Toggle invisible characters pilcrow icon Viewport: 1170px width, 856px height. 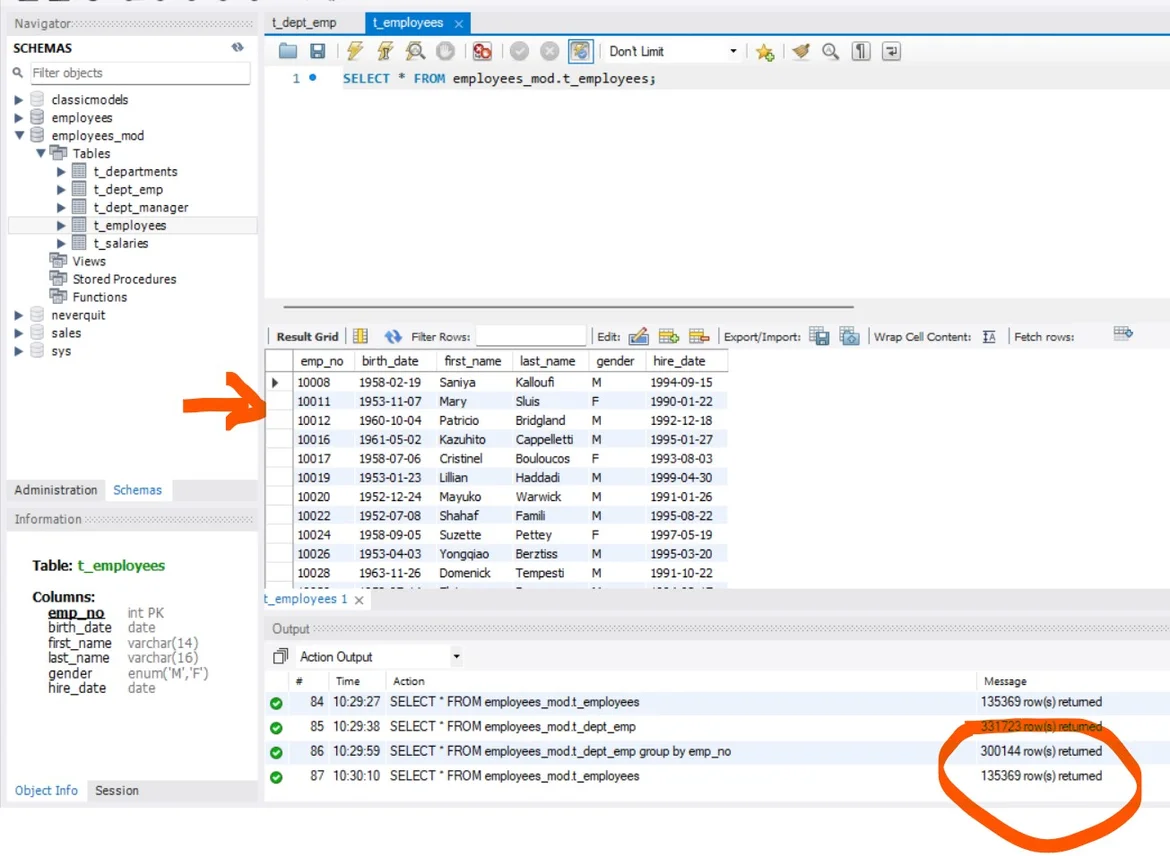coord(860,52)
